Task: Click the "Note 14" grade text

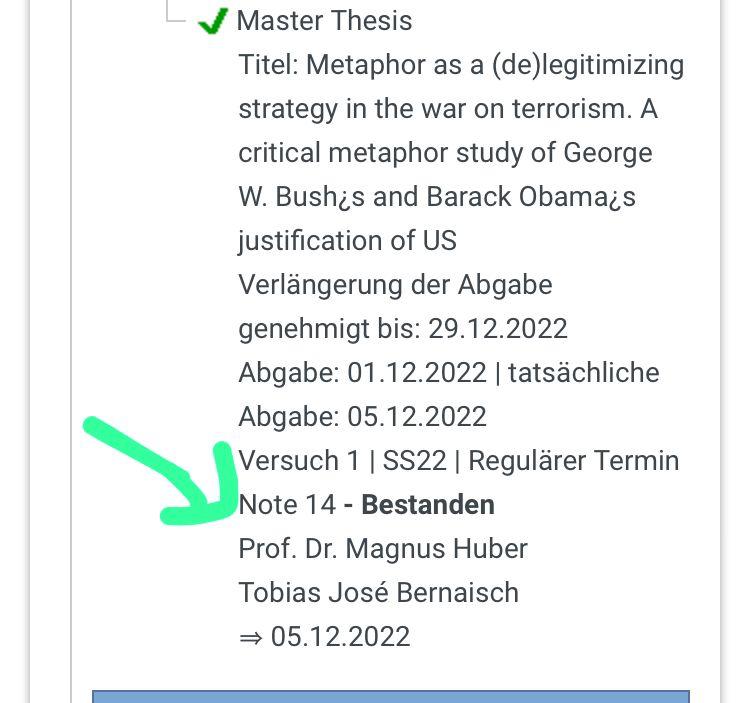Action: pos(287,505)
